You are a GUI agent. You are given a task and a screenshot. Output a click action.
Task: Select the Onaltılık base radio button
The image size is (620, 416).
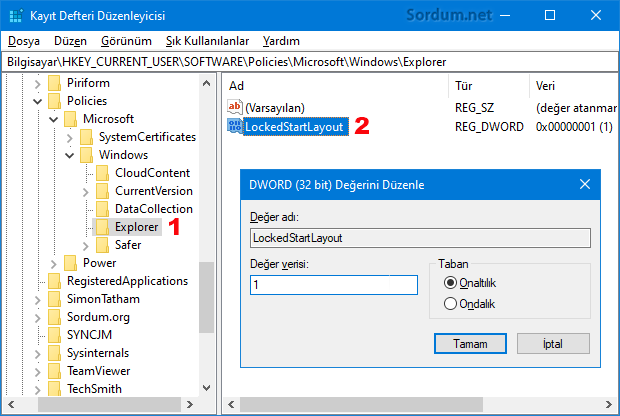point(450,283)
